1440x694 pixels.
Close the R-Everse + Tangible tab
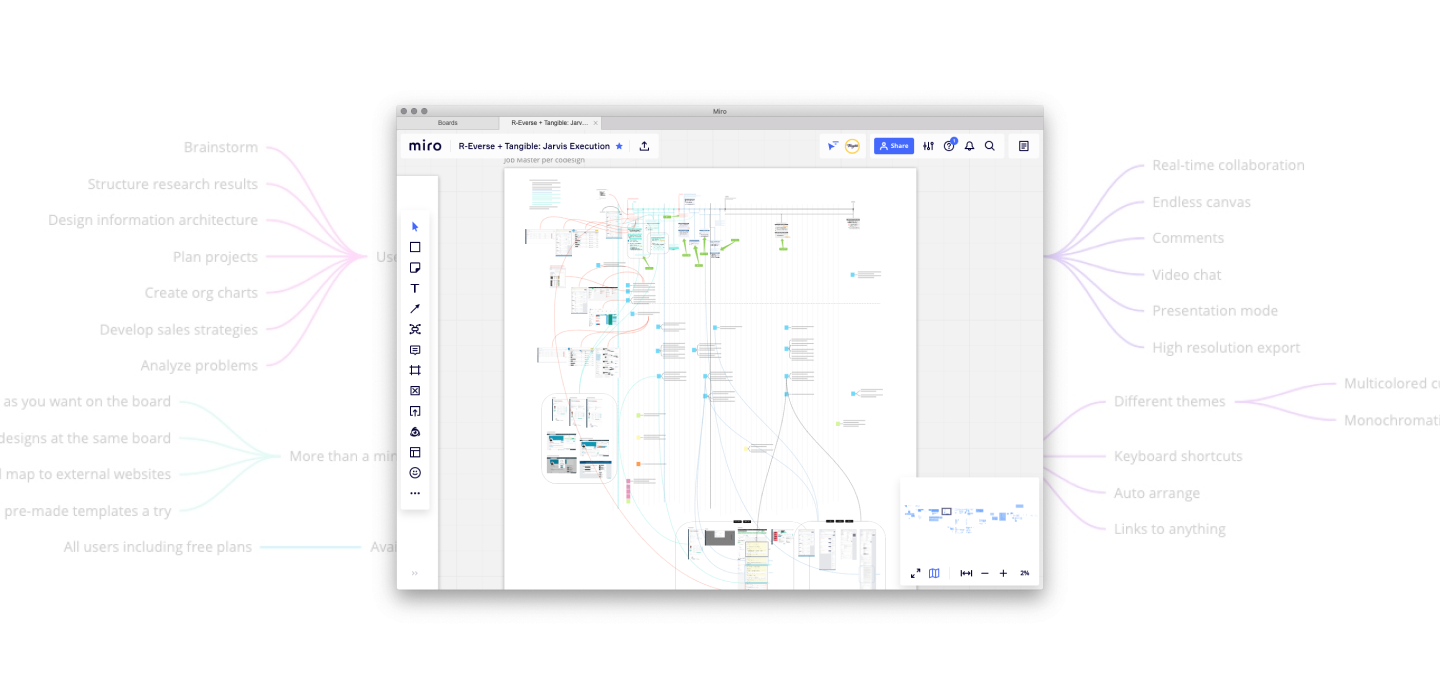click(596, 123)
